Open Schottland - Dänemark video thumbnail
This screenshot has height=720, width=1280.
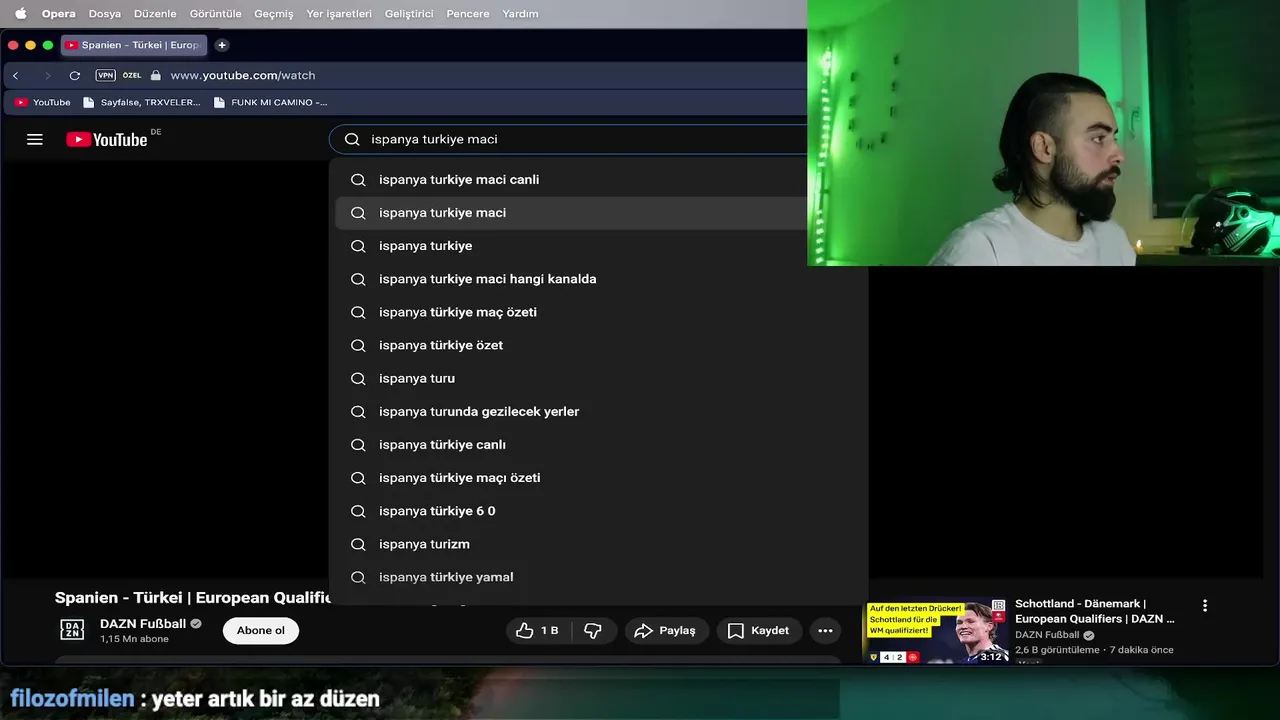pyautogui.click(x=937, y=632)
